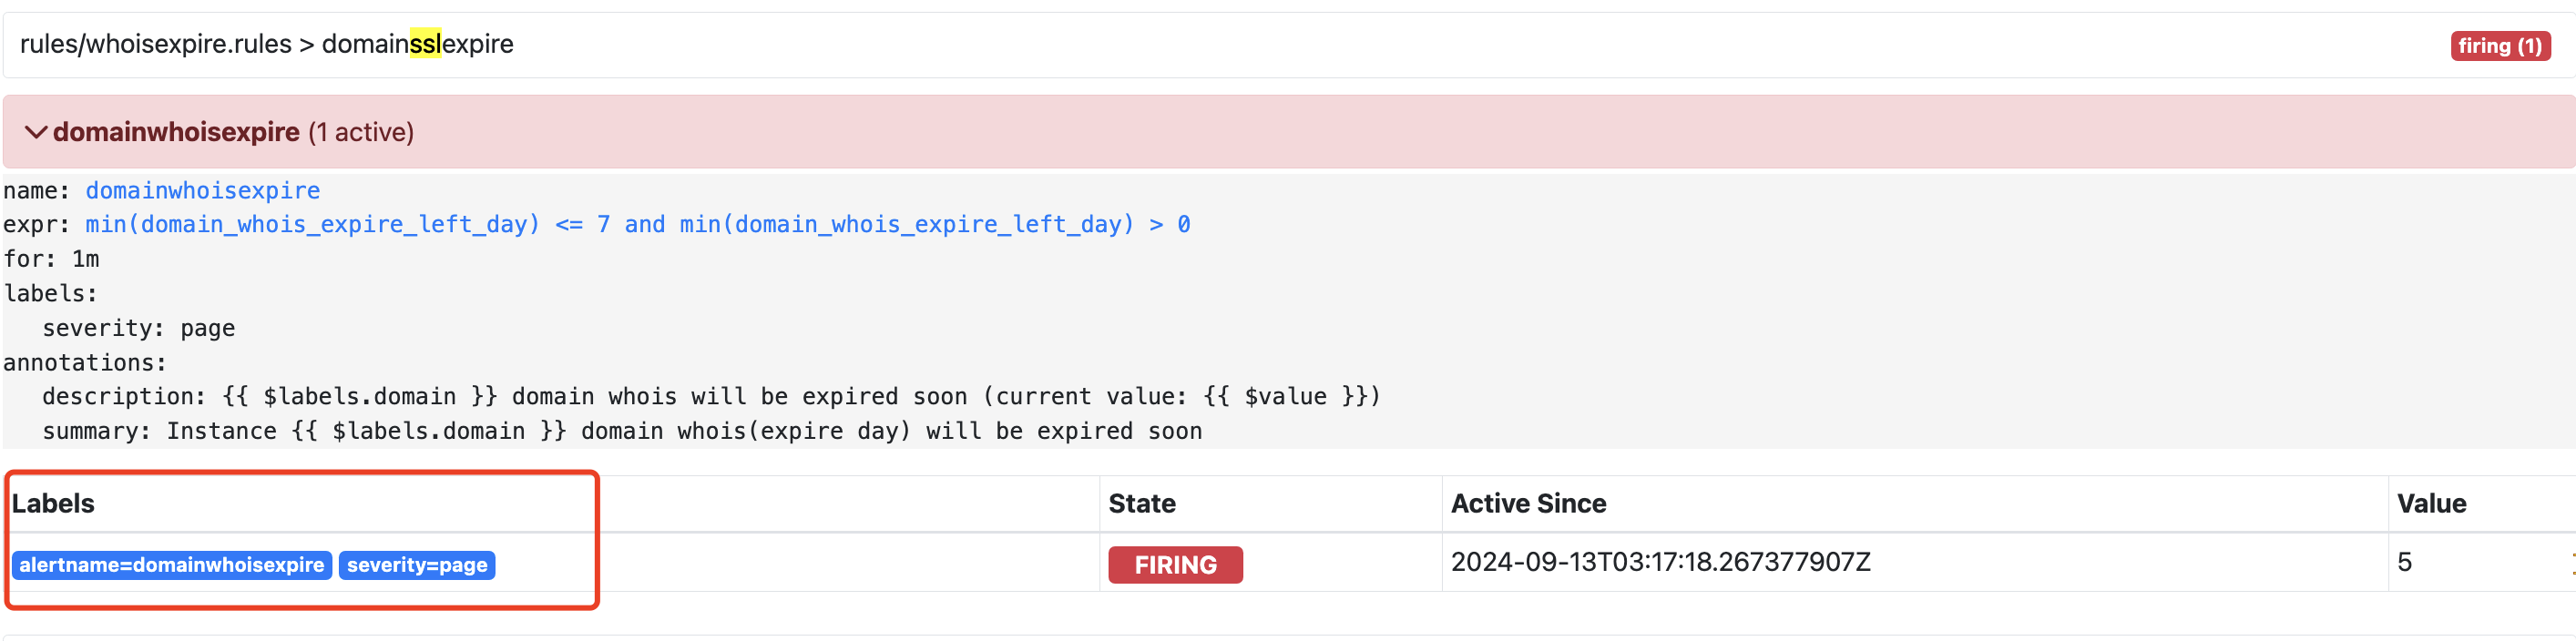
Task: Click the (1 active) count text
Action: (360, 132)
